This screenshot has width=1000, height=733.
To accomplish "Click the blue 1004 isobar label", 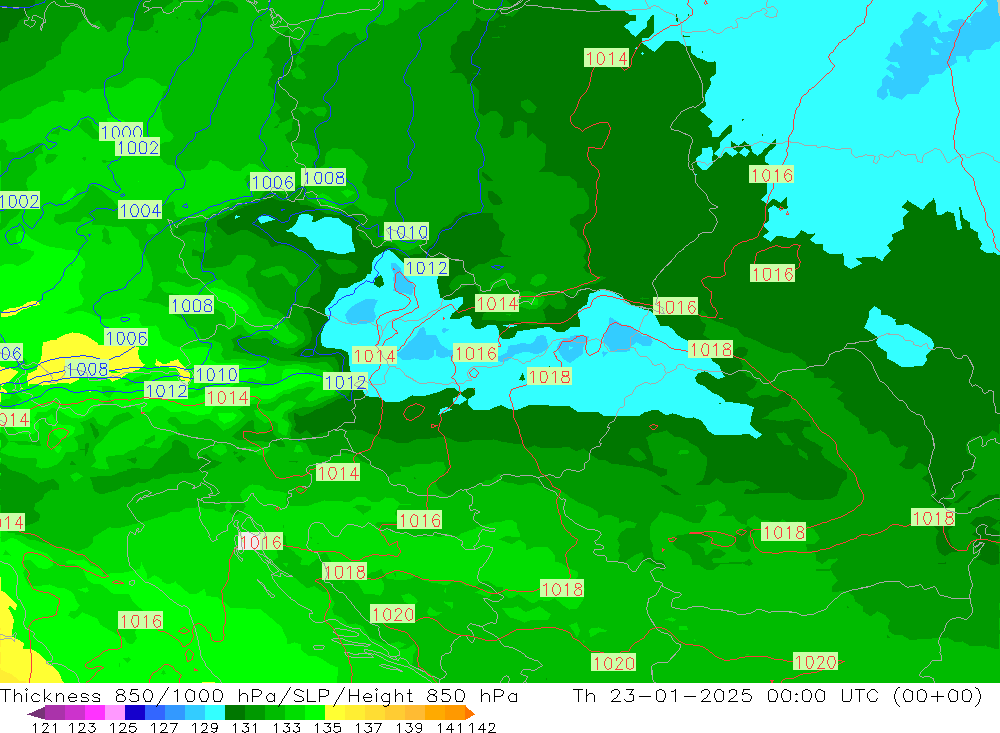I will [x=140, y=210].
